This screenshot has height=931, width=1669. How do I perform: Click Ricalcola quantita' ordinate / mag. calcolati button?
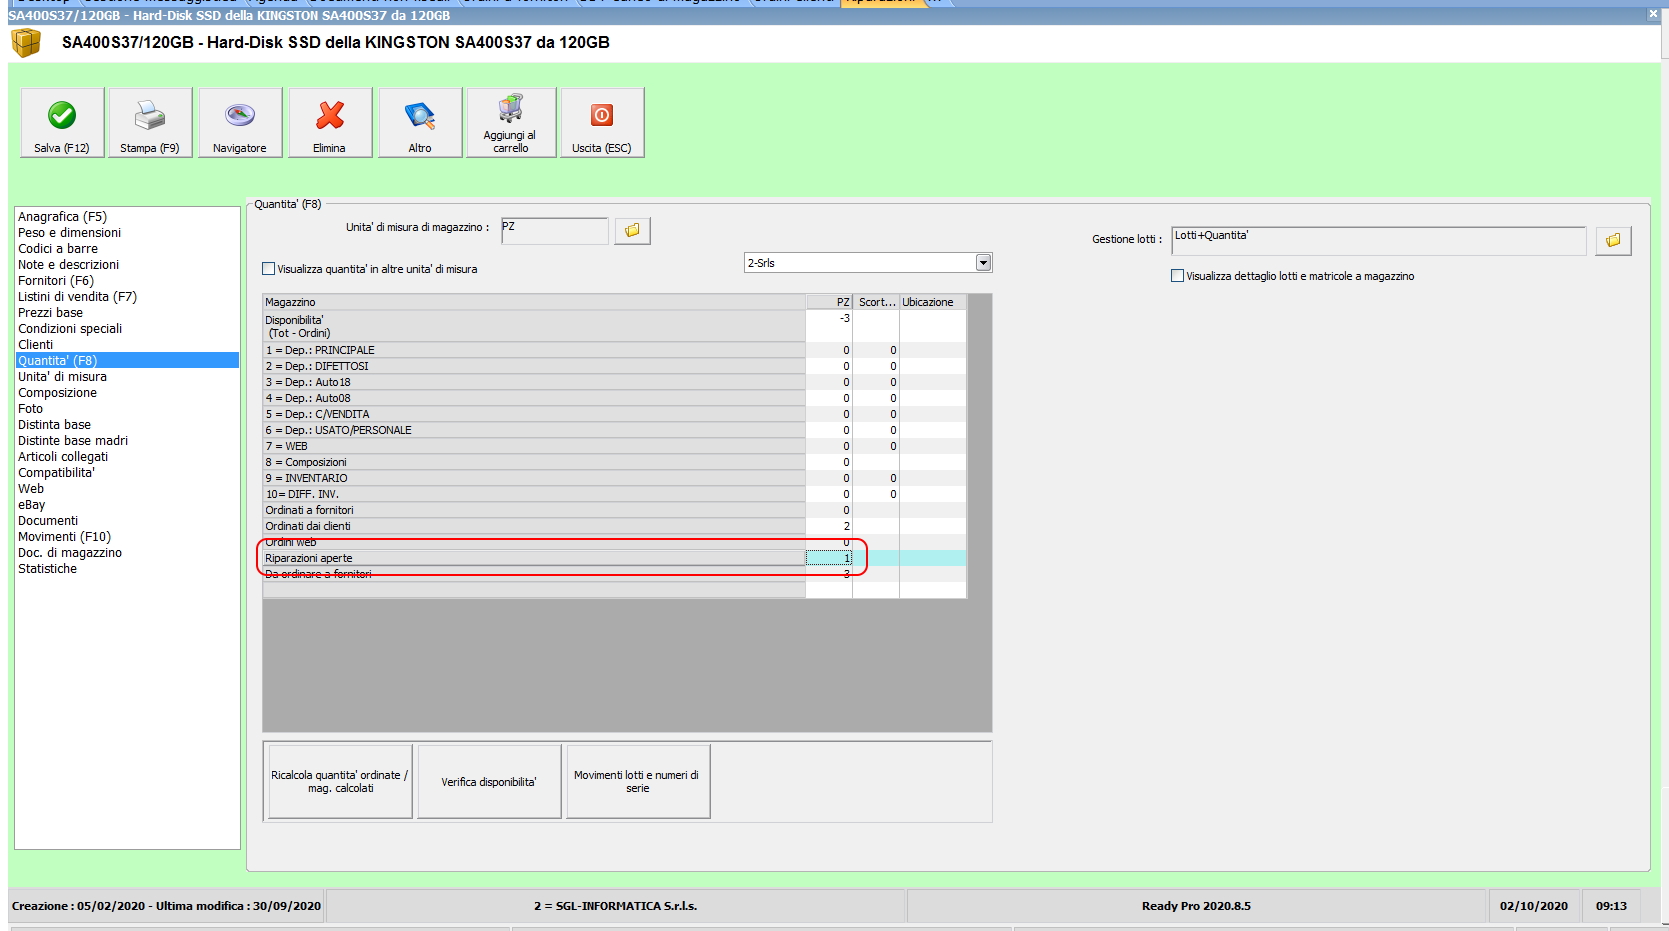tap(340, 781)
